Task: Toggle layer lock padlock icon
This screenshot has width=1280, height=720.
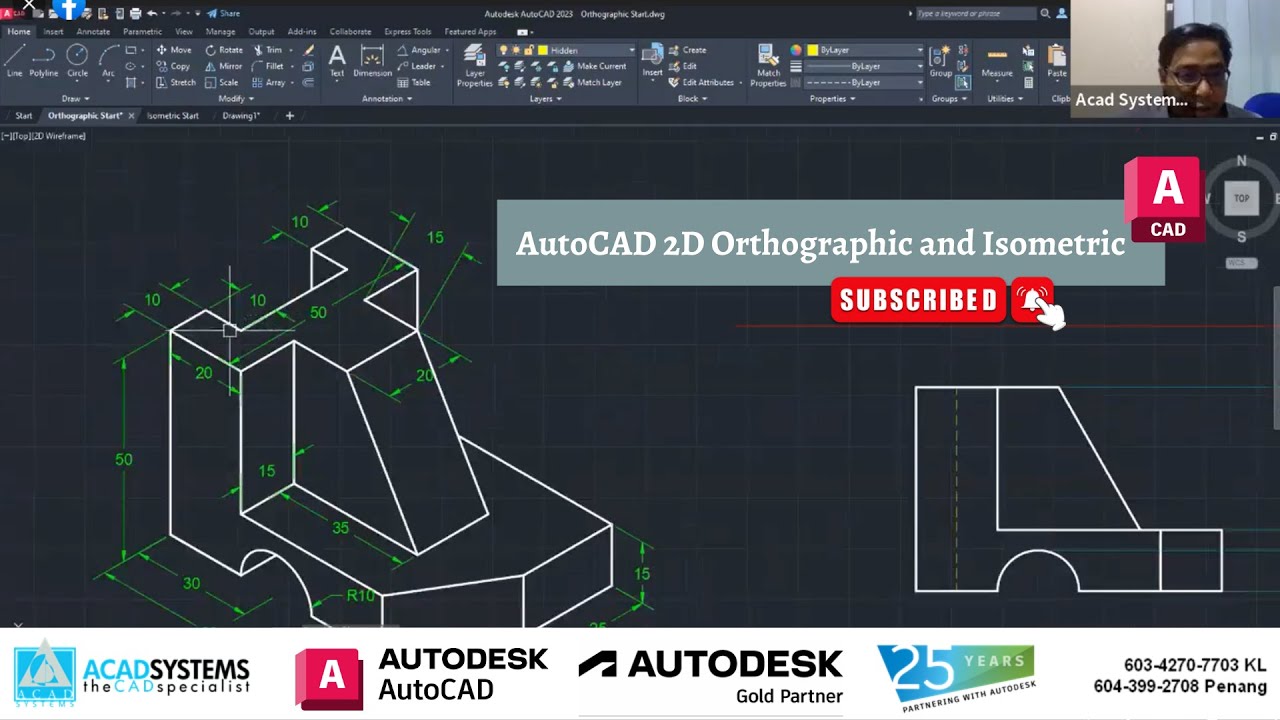Action: point(528,50)
